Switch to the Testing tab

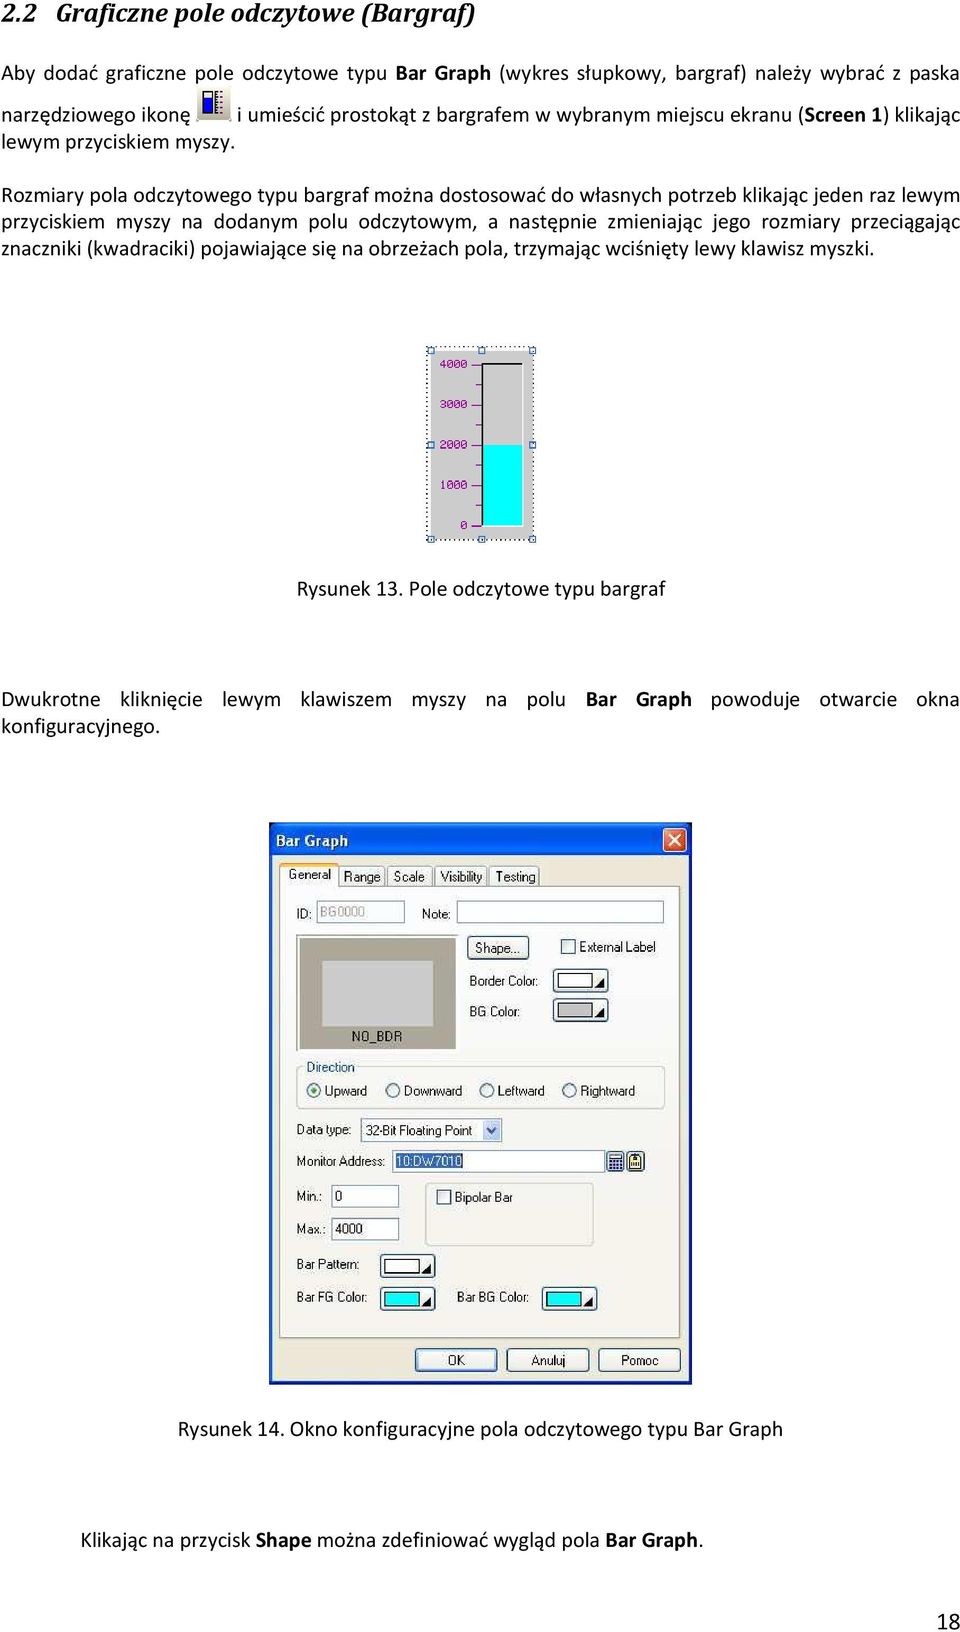515,877
